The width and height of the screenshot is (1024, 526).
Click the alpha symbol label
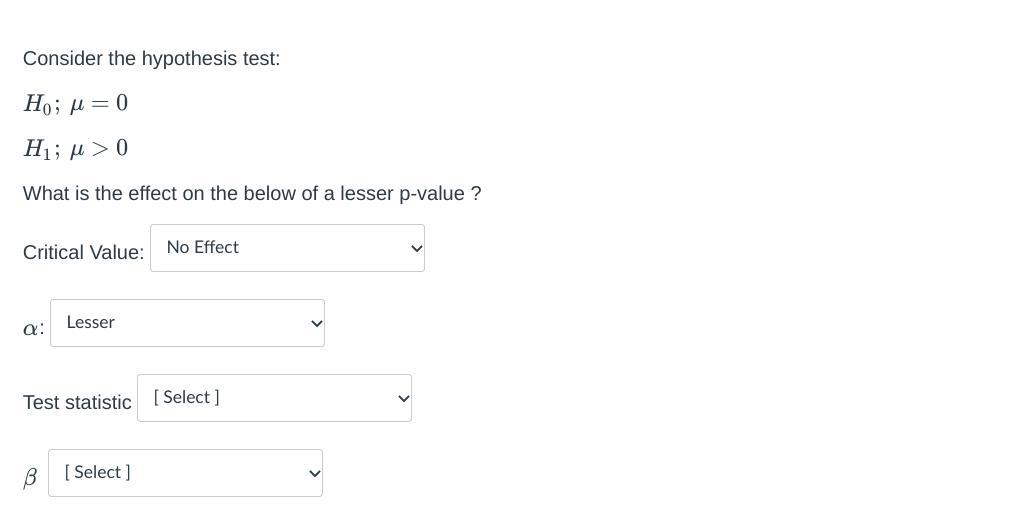pos(32,328)
